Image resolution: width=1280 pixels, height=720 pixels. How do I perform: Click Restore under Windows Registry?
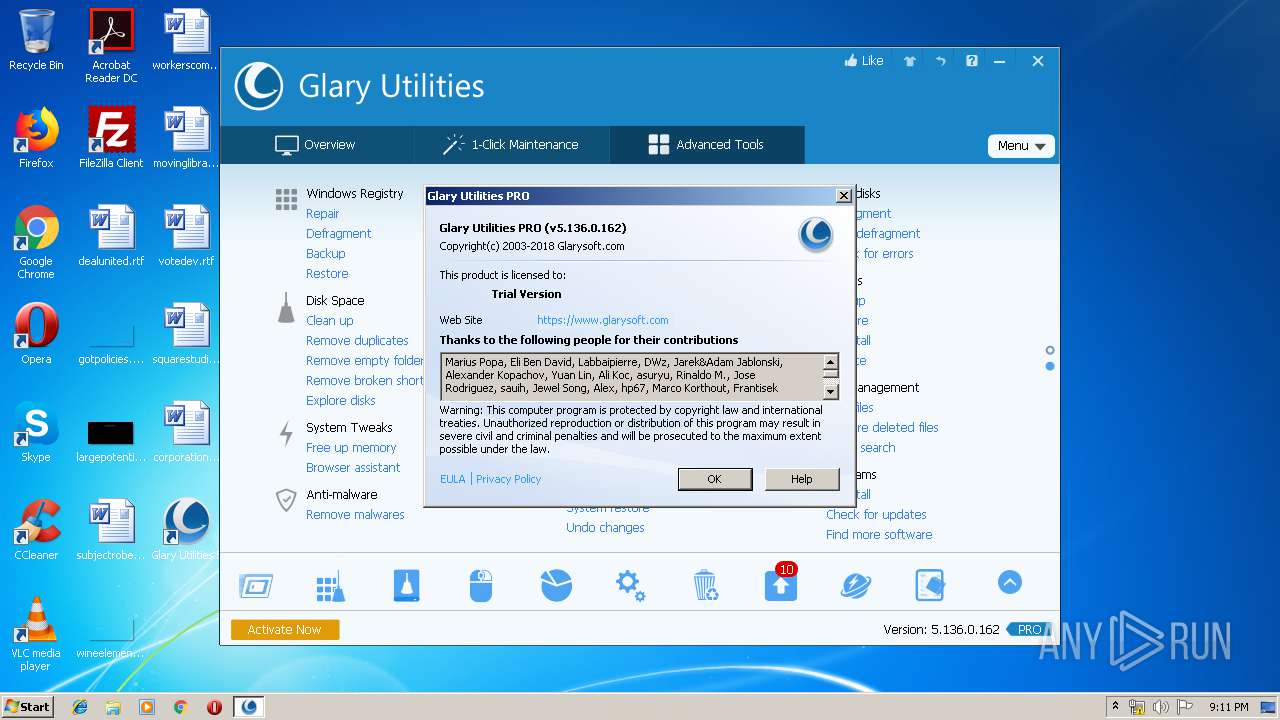327,274
